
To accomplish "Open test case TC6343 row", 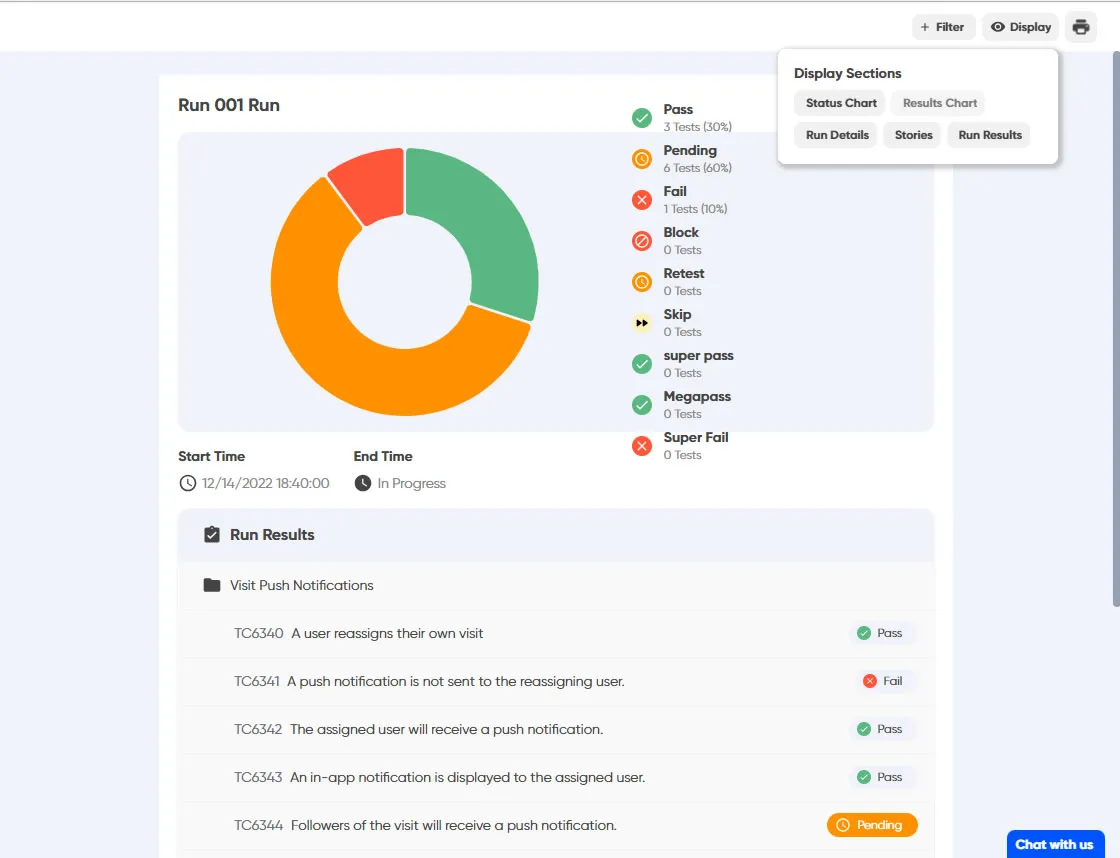I will [x=556, y=777].
